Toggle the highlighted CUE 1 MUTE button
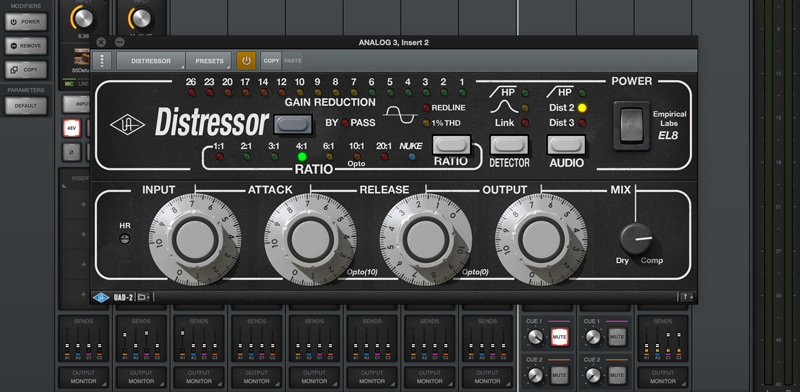Viewport: 800px width, 392px height. pos(559,337)
